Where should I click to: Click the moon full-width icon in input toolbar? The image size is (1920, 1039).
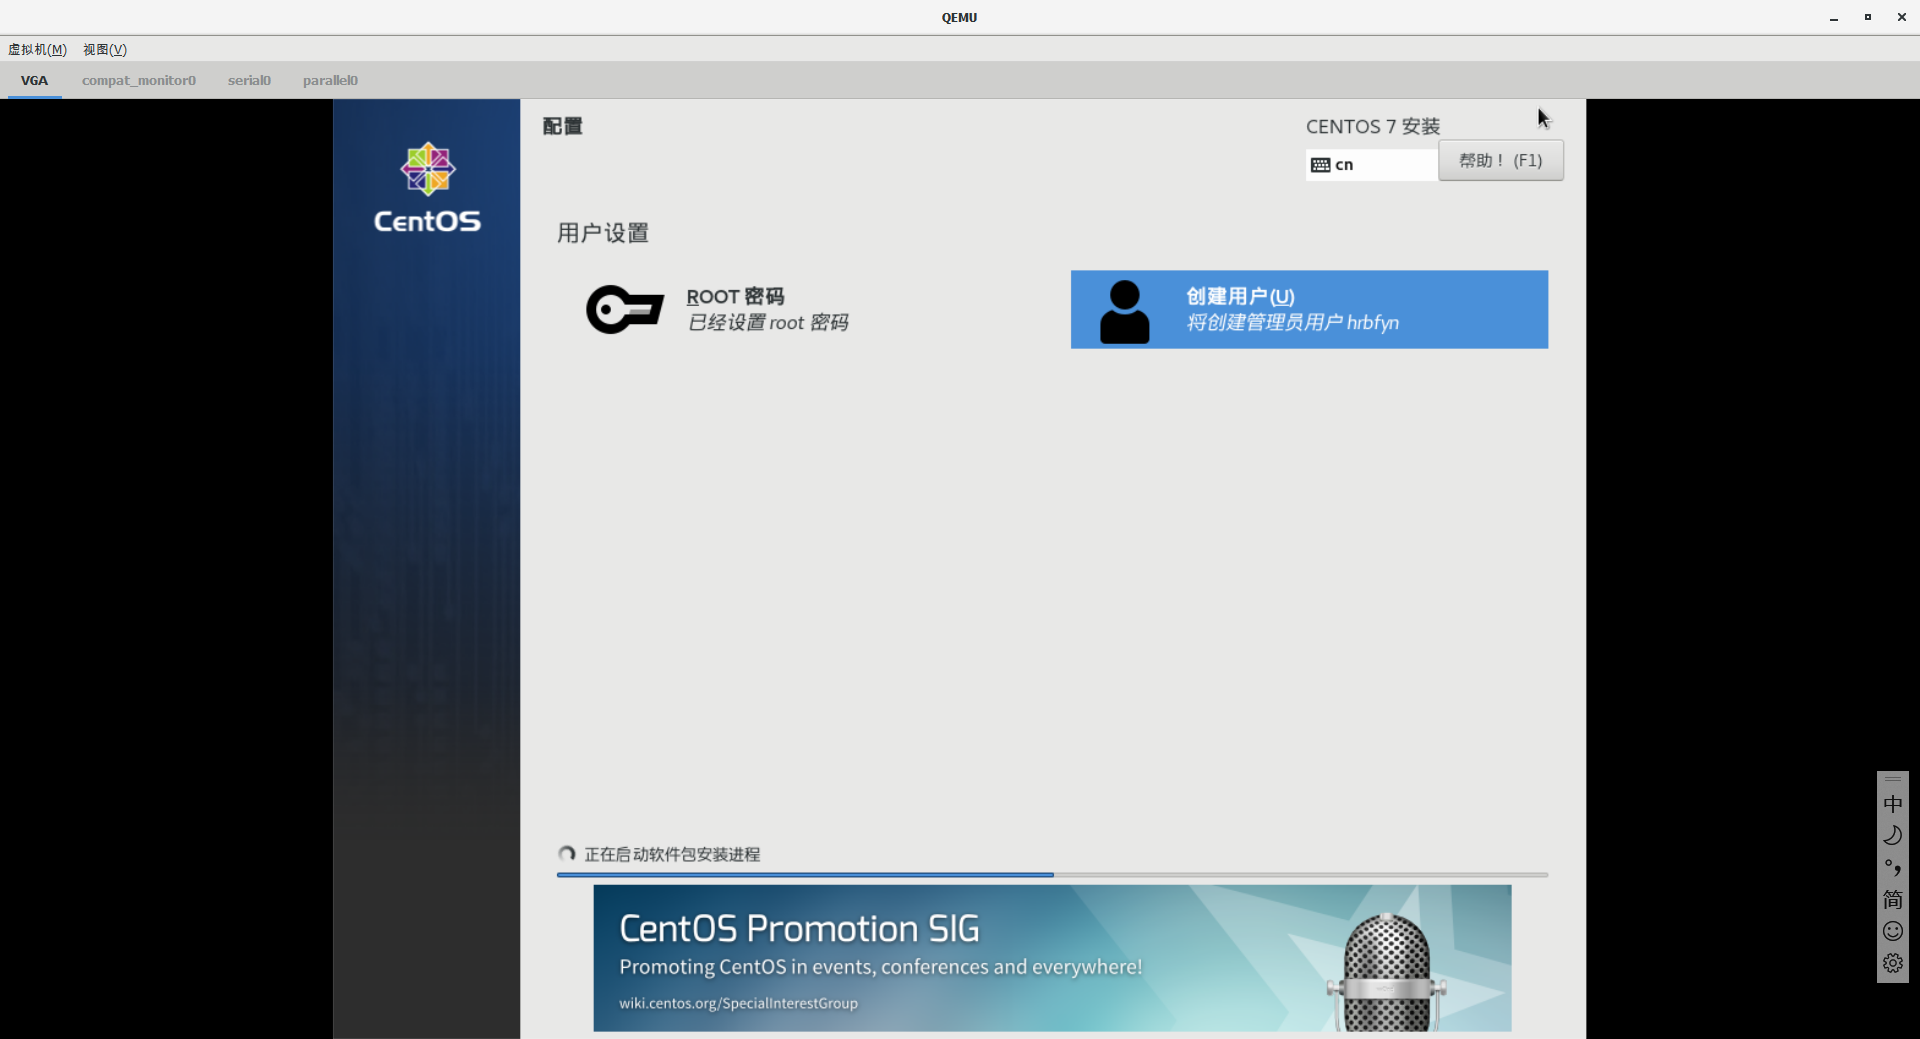tap(1892, 835)
